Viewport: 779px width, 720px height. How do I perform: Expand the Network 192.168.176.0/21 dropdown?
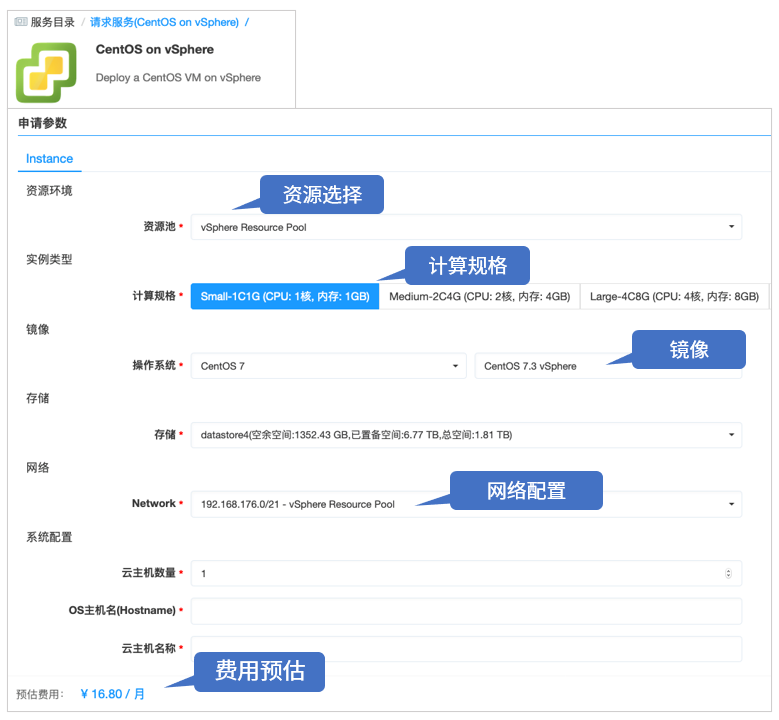[x=466, y=504]
